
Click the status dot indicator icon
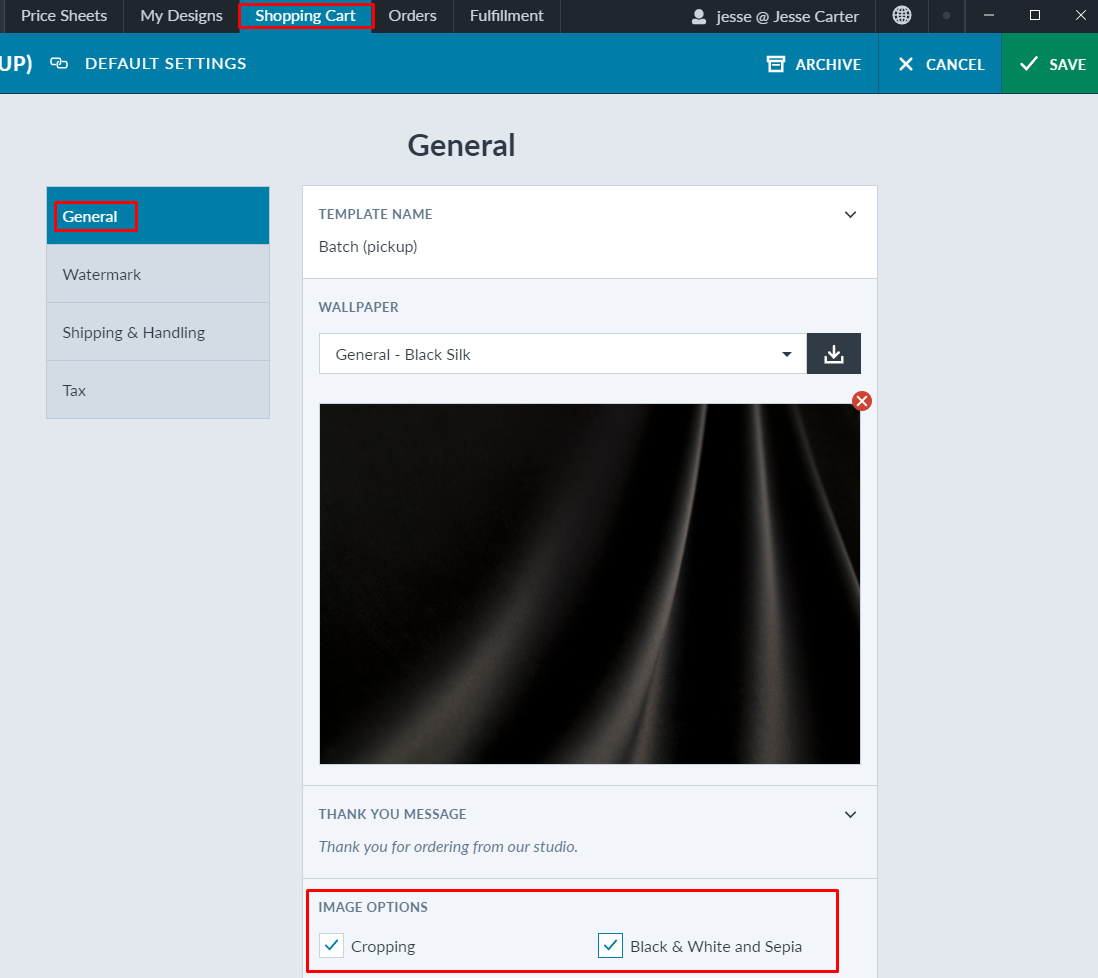point(946,16)
